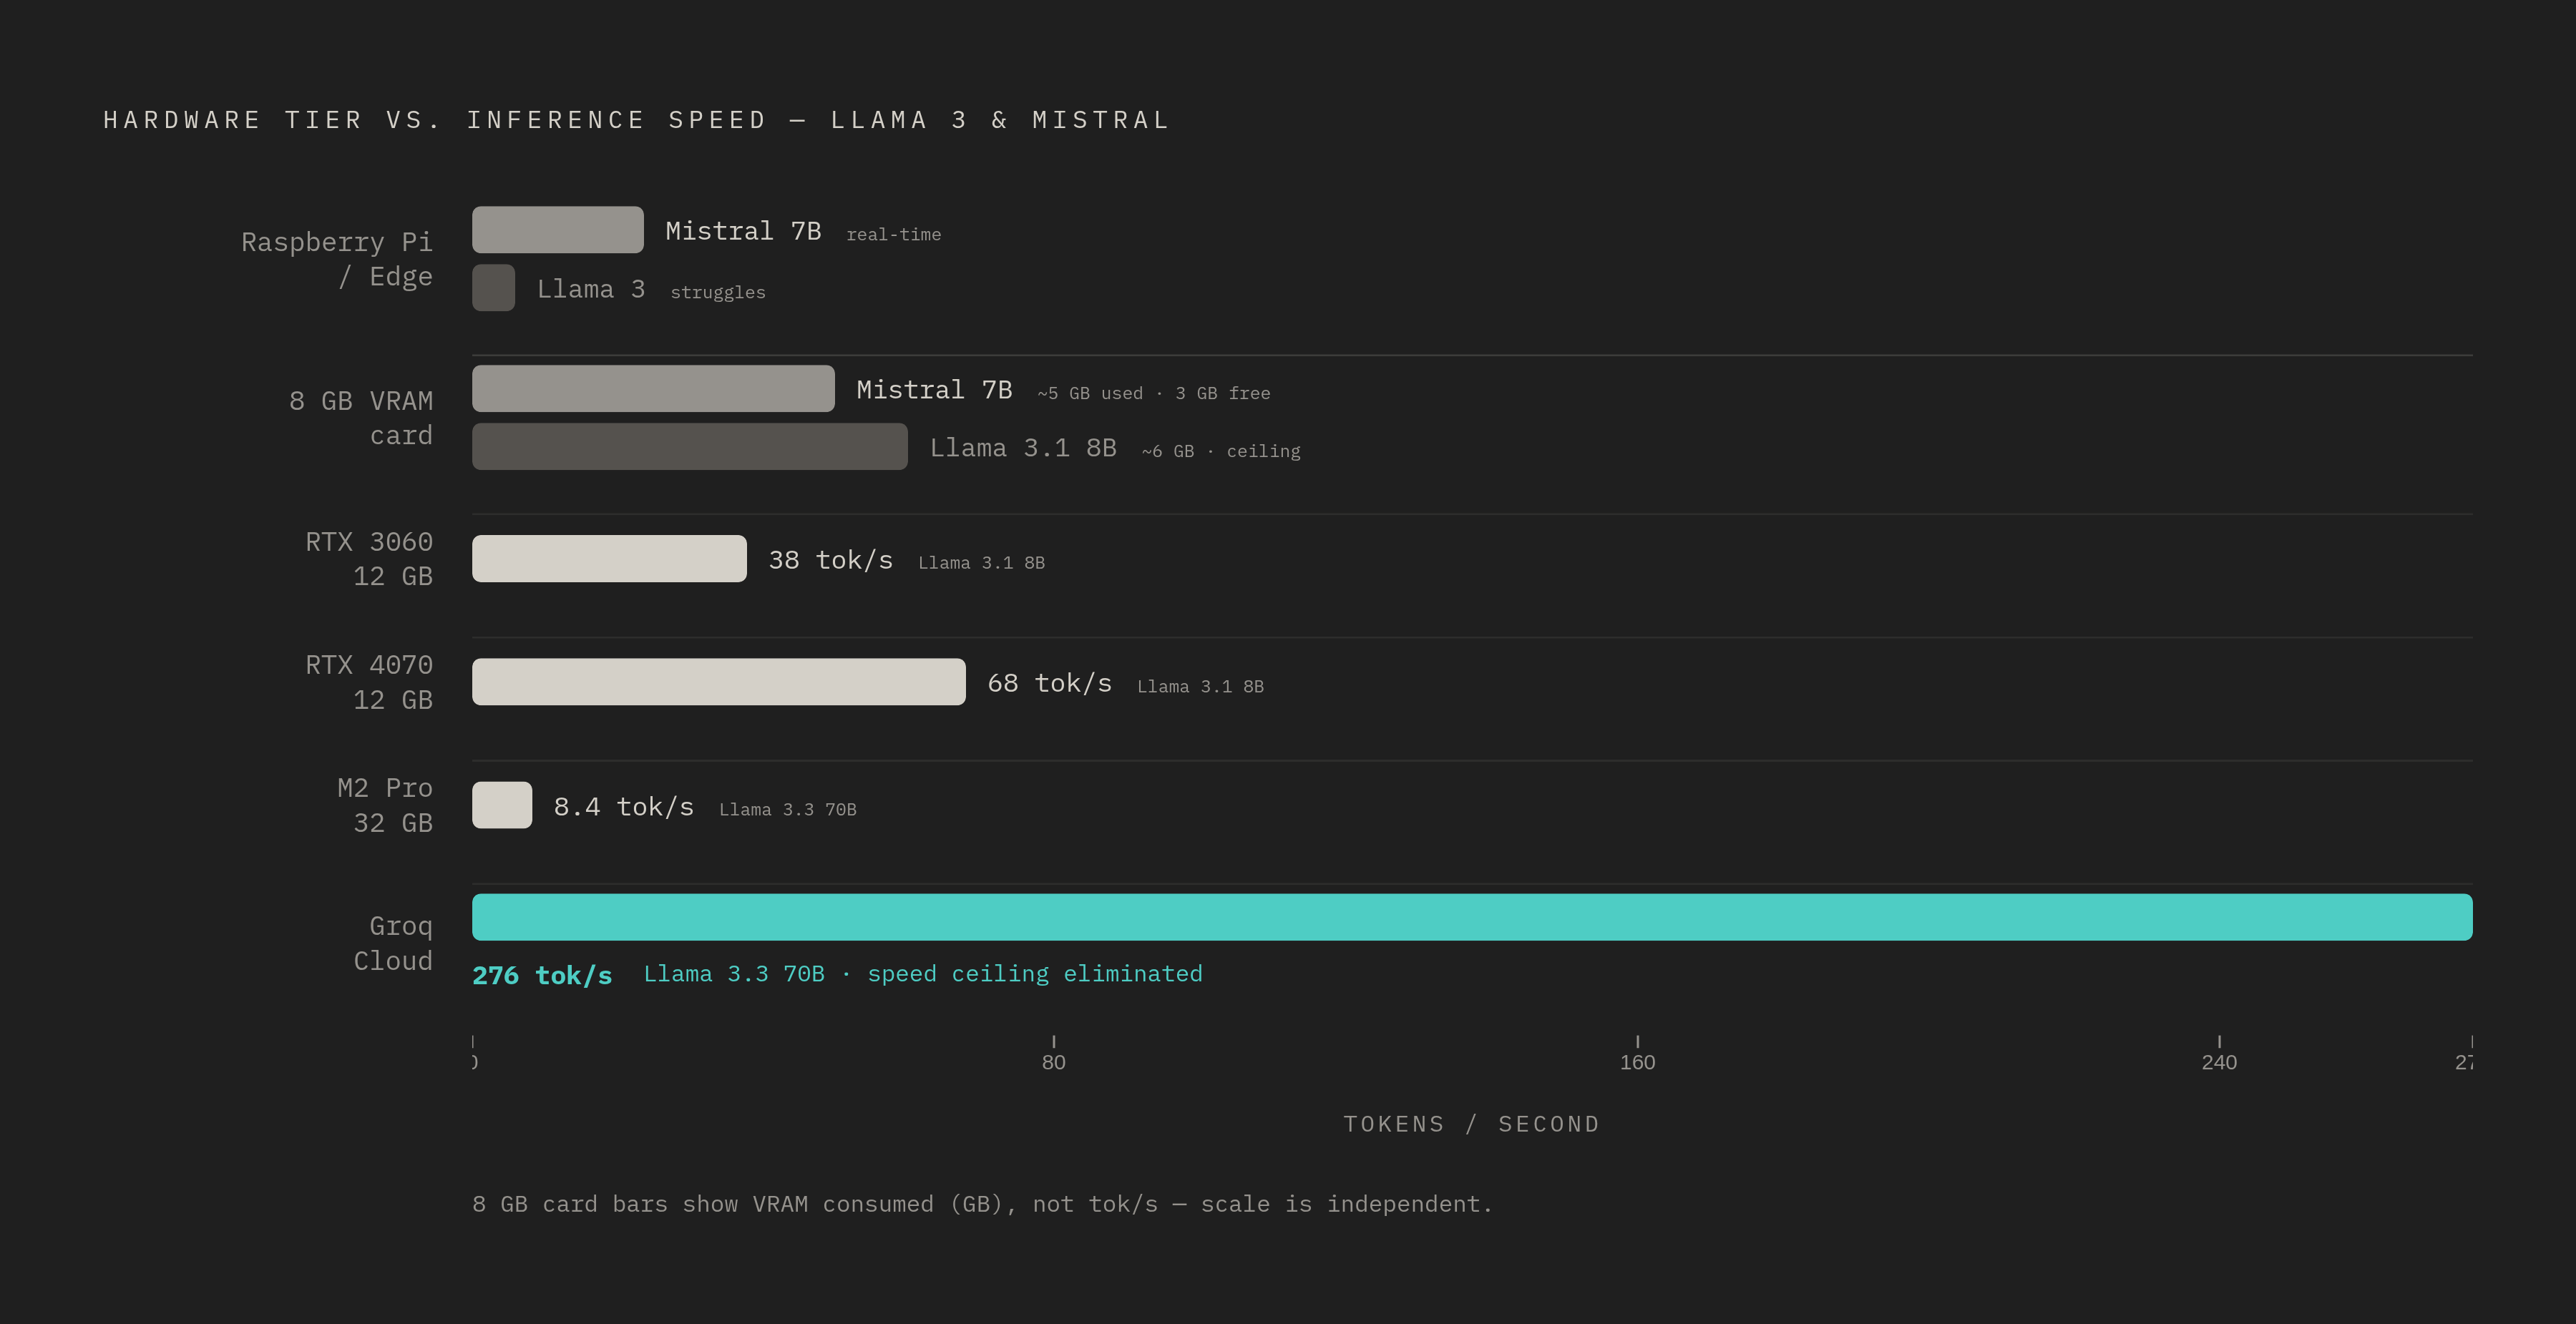2576x1324 pixels.
Task: Select the '276 tok/s' teal value
Action: [542, 975]
